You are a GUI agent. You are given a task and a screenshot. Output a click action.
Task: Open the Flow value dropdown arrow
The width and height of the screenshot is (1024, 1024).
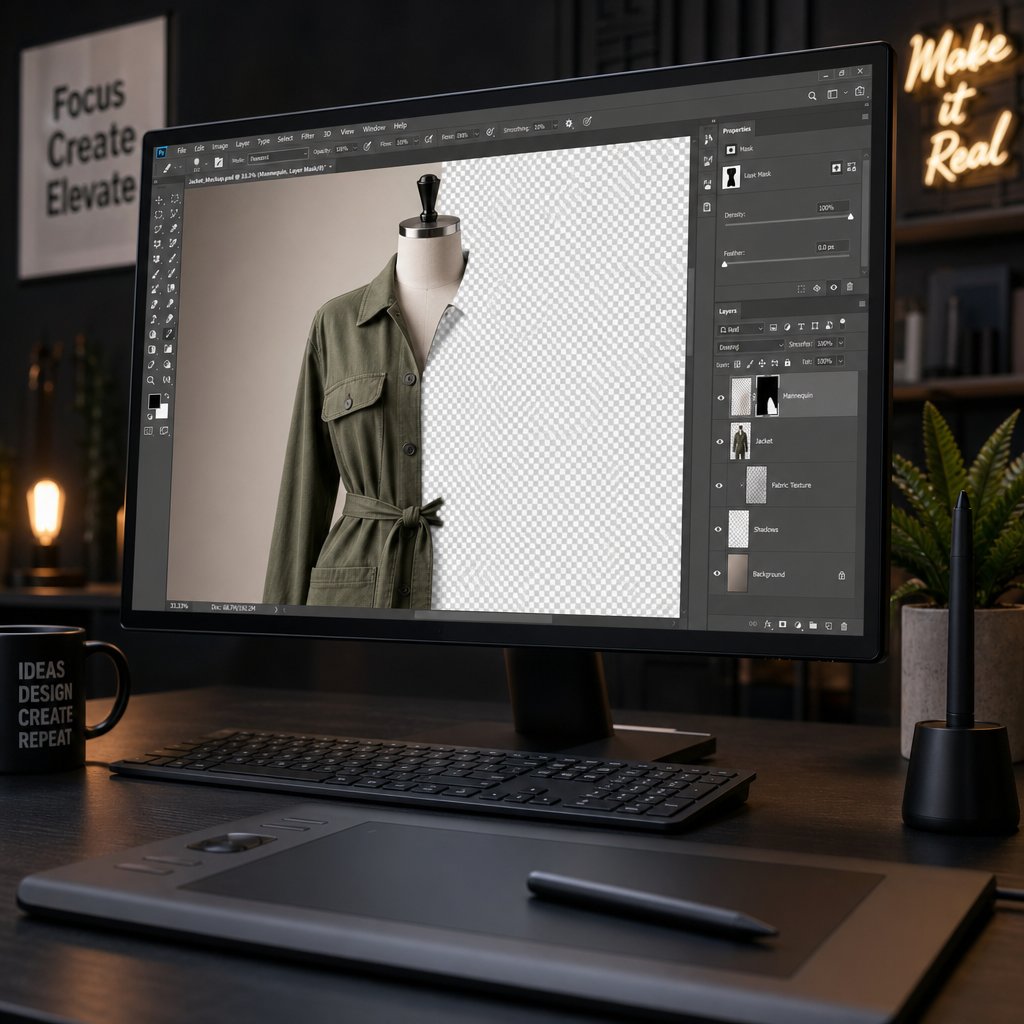pyautogui.click(x=416, y=140)
